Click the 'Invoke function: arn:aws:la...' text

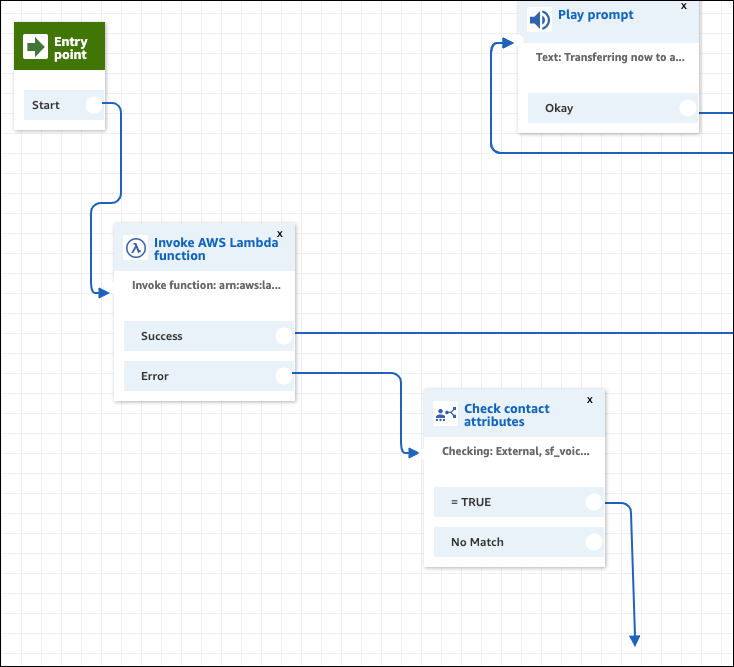pos(206,285)
